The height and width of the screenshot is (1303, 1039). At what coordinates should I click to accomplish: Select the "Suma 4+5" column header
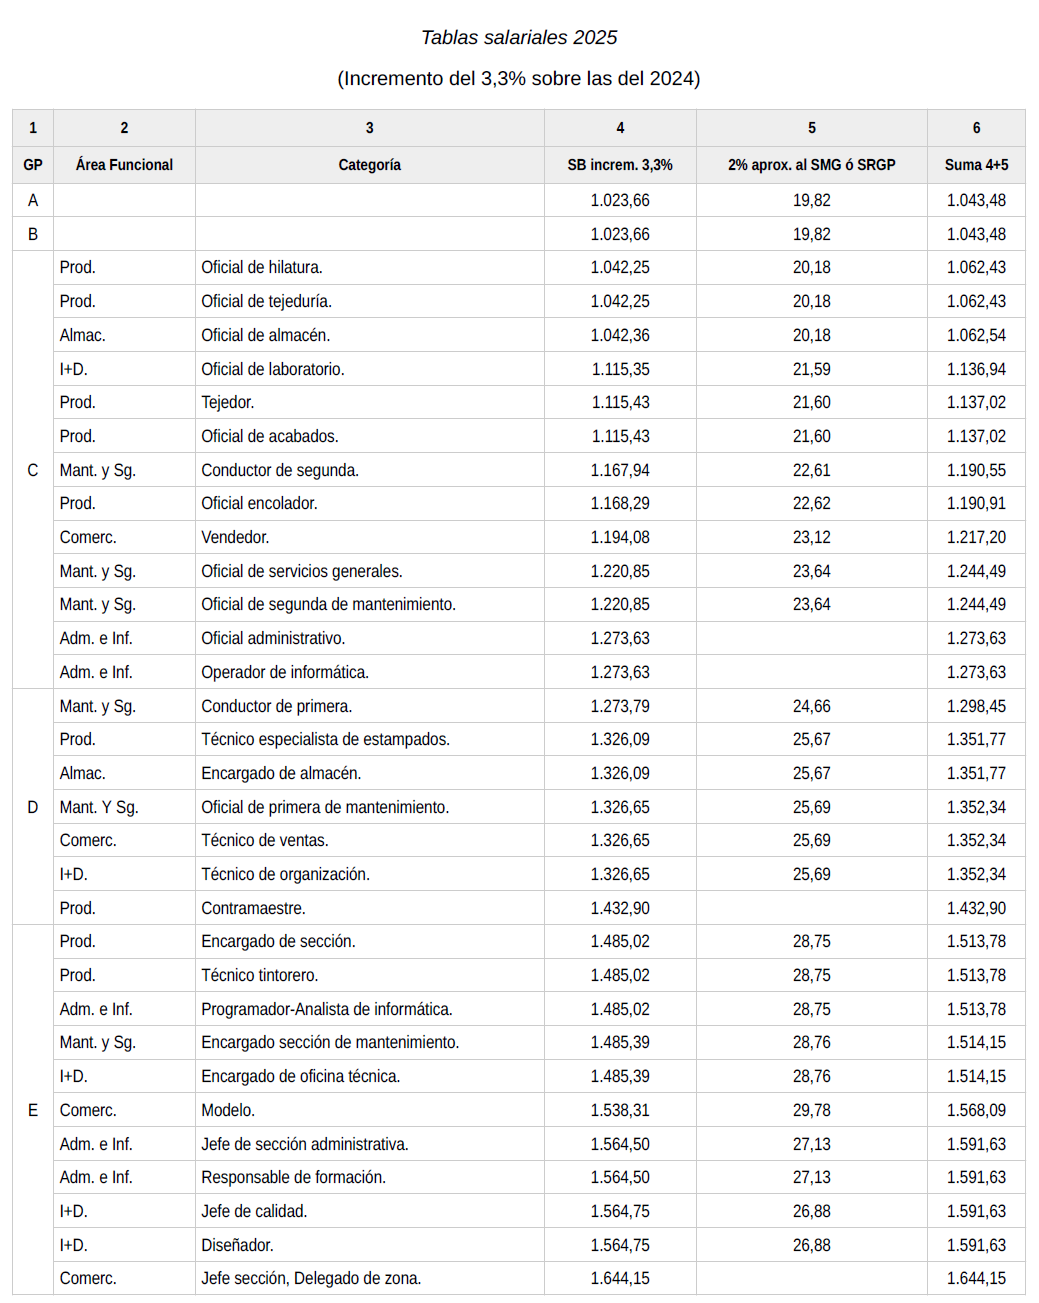[x=976, y=165]
